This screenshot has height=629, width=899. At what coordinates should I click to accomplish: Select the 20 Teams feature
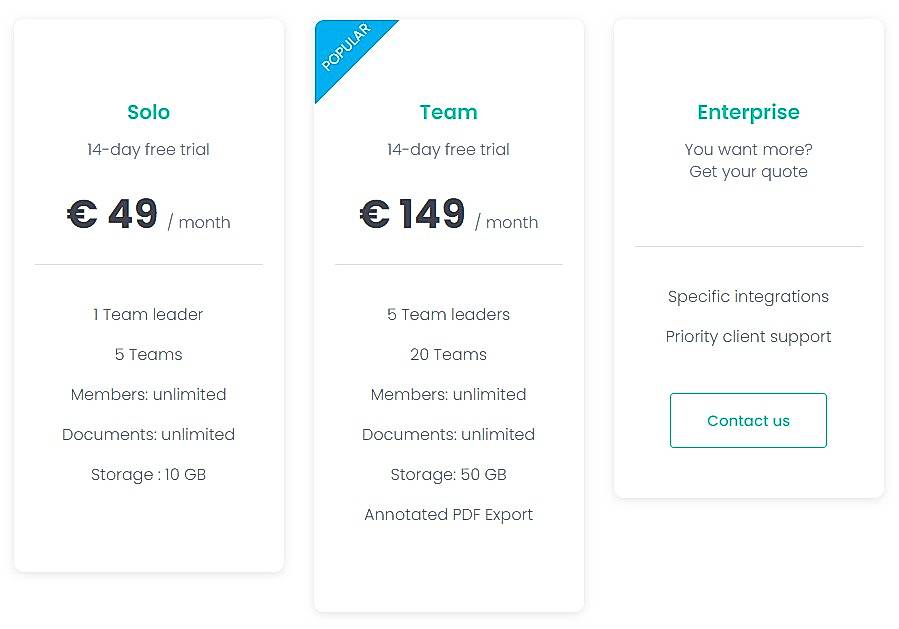[x=448, y=354]
